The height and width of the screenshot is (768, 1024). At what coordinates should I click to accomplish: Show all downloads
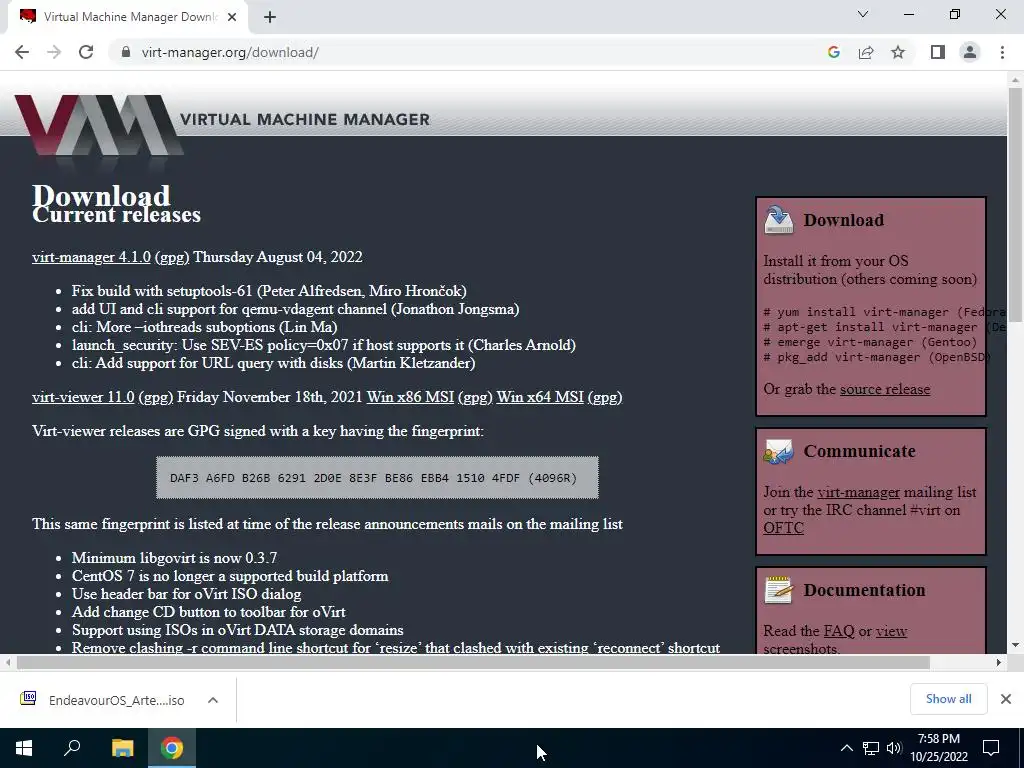point(948,699)
